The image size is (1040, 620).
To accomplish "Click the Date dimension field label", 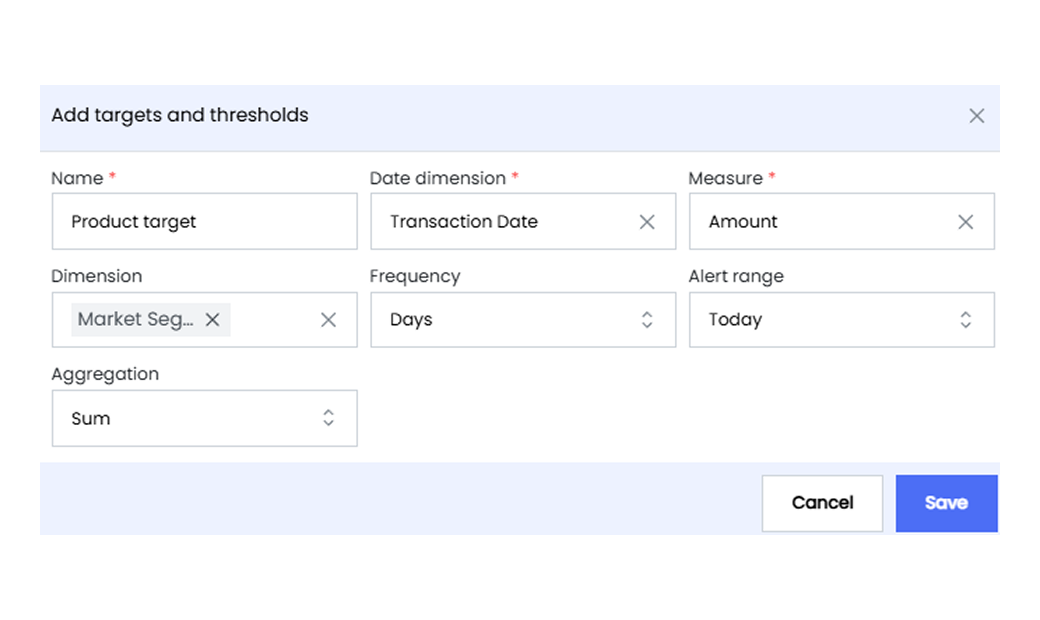I will [438, 178].
